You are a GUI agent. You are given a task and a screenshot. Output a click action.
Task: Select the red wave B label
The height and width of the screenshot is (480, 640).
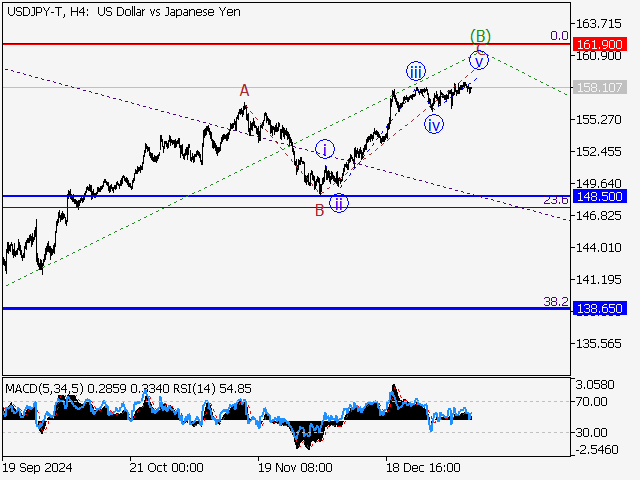319,209
